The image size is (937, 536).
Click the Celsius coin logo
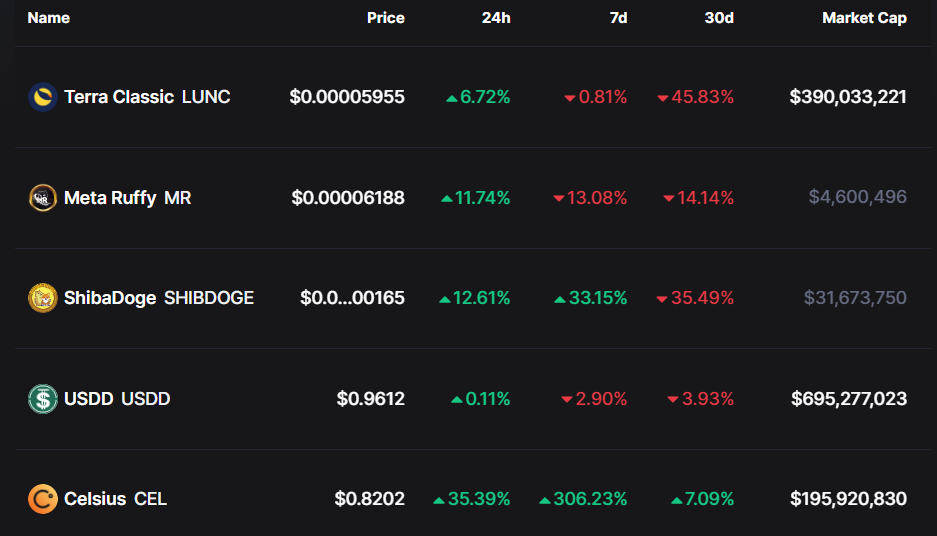point(42,499)
